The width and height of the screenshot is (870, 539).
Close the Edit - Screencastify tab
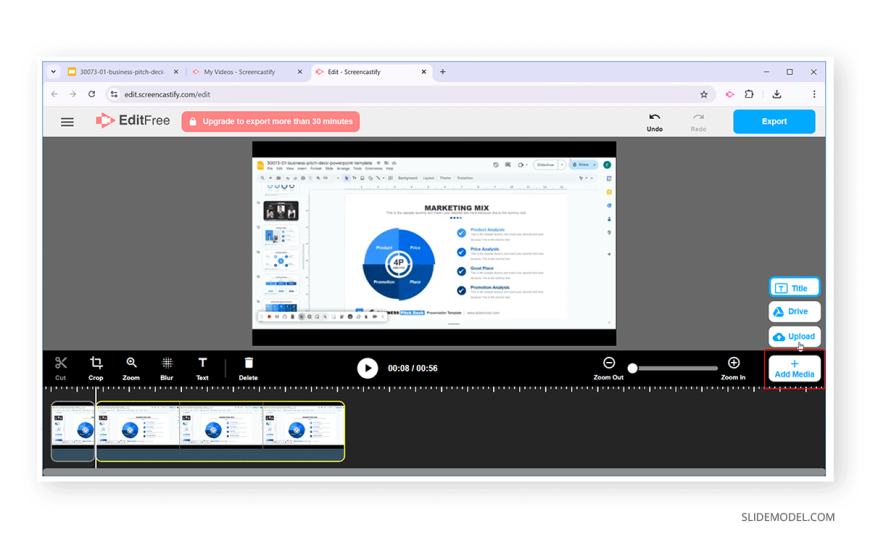(x=423, y=72)
